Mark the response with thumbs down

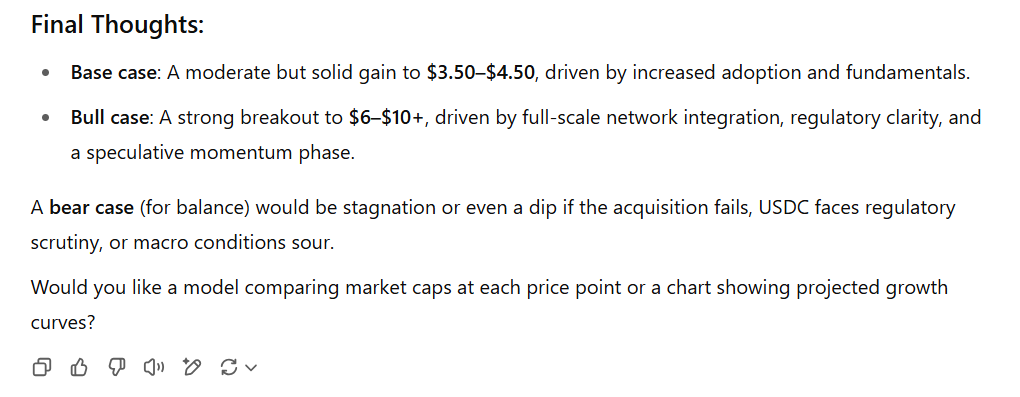[116, 368]
